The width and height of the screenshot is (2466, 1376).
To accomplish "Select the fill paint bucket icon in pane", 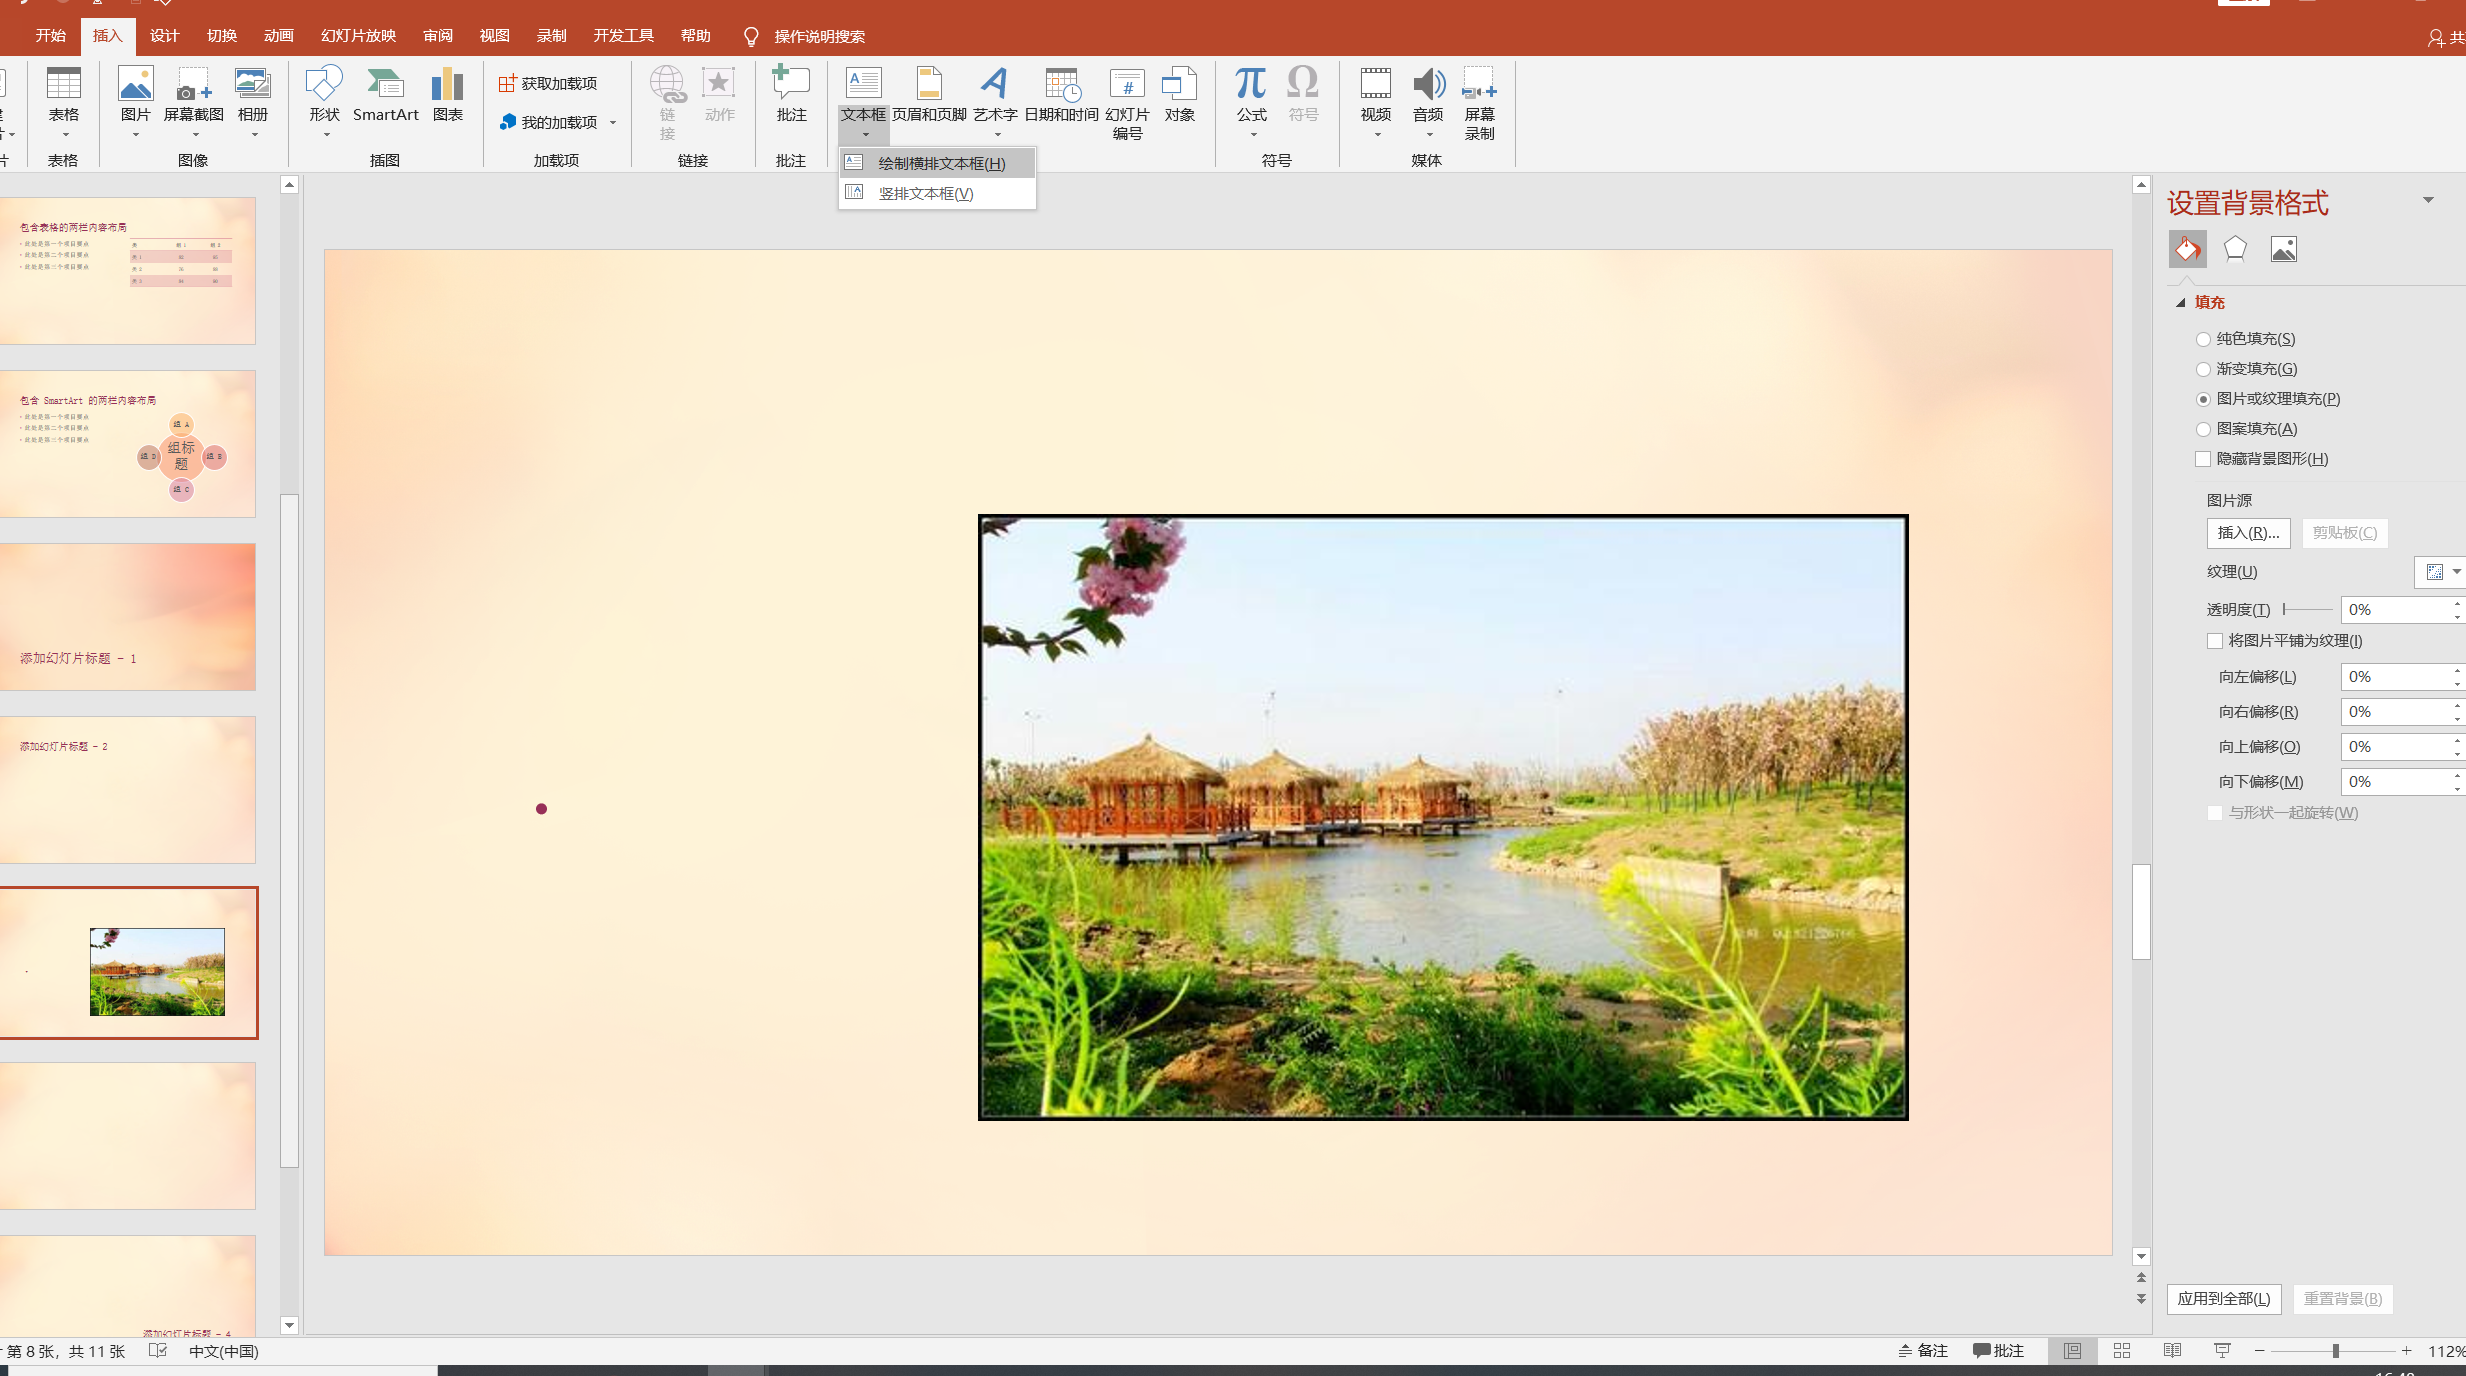I will coord(2187,249).
